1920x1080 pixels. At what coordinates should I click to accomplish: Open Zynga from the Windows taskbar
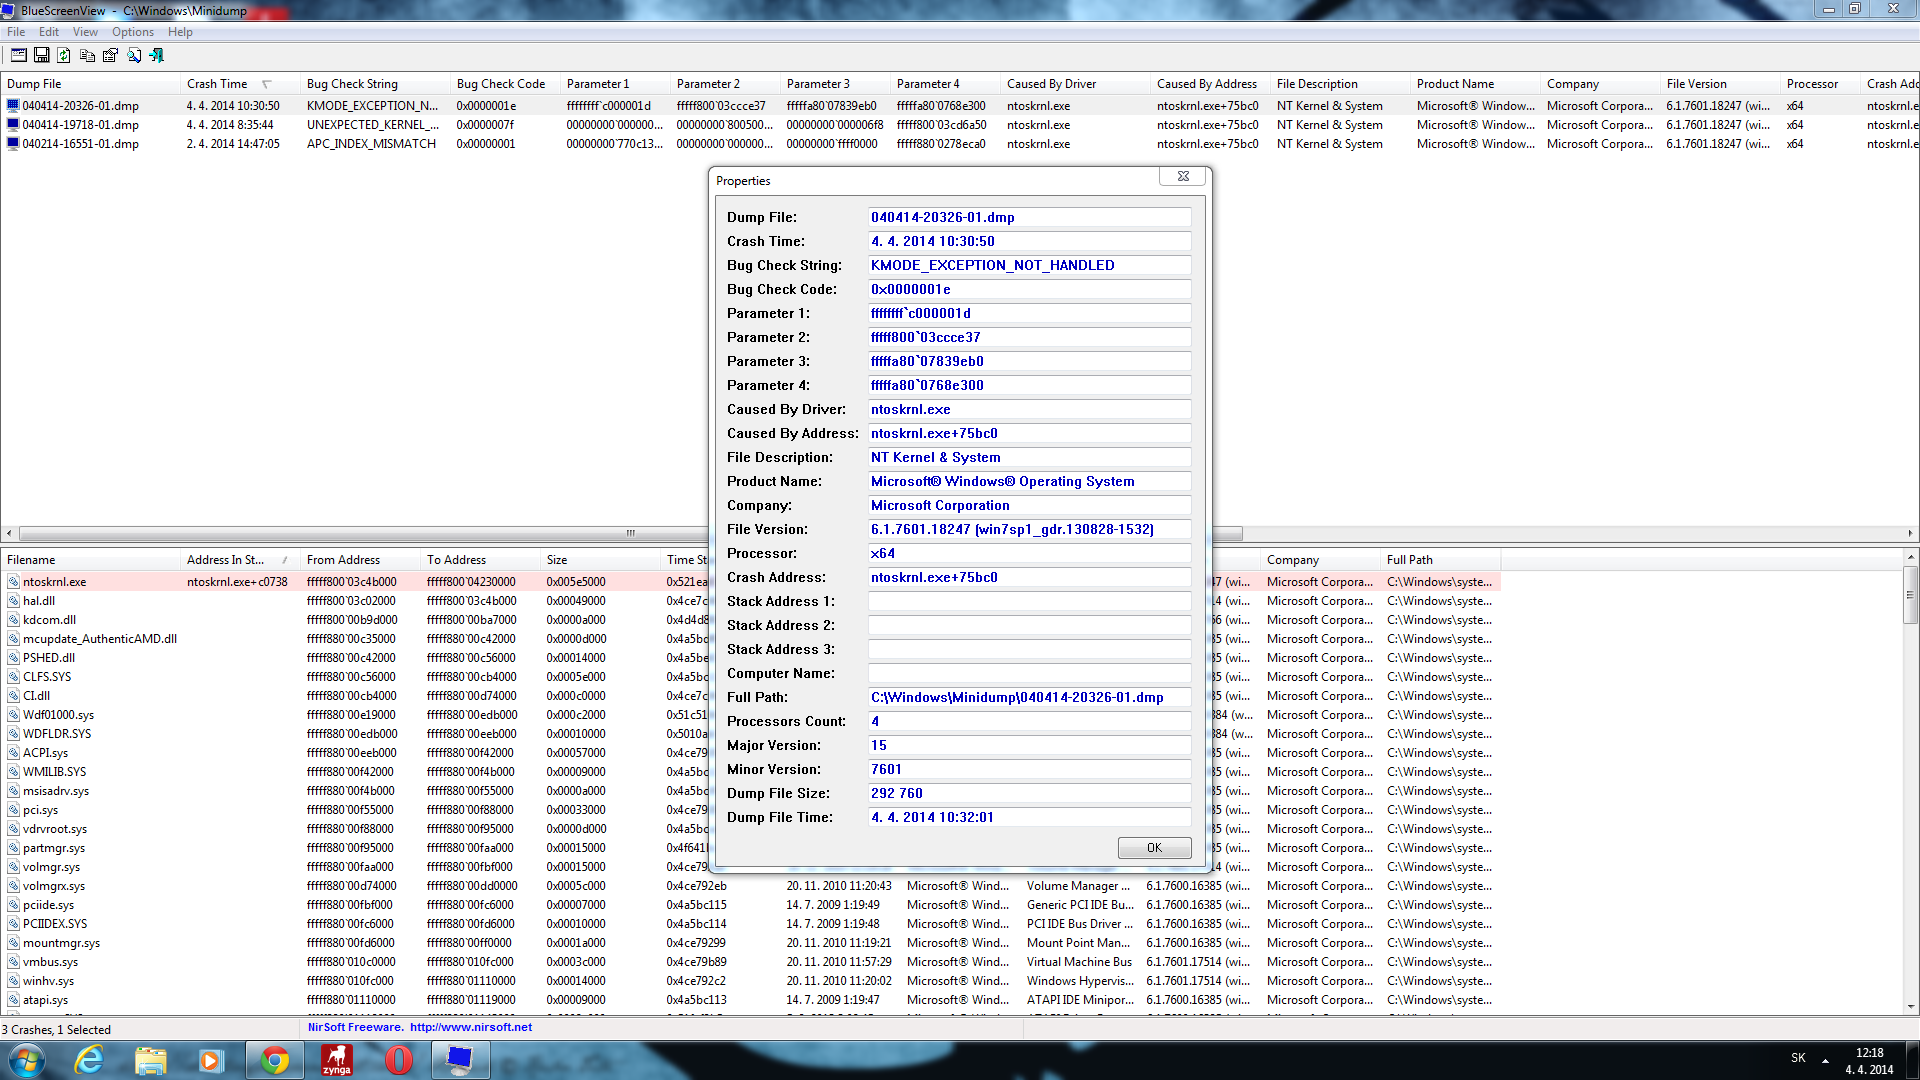(337, 1060)
